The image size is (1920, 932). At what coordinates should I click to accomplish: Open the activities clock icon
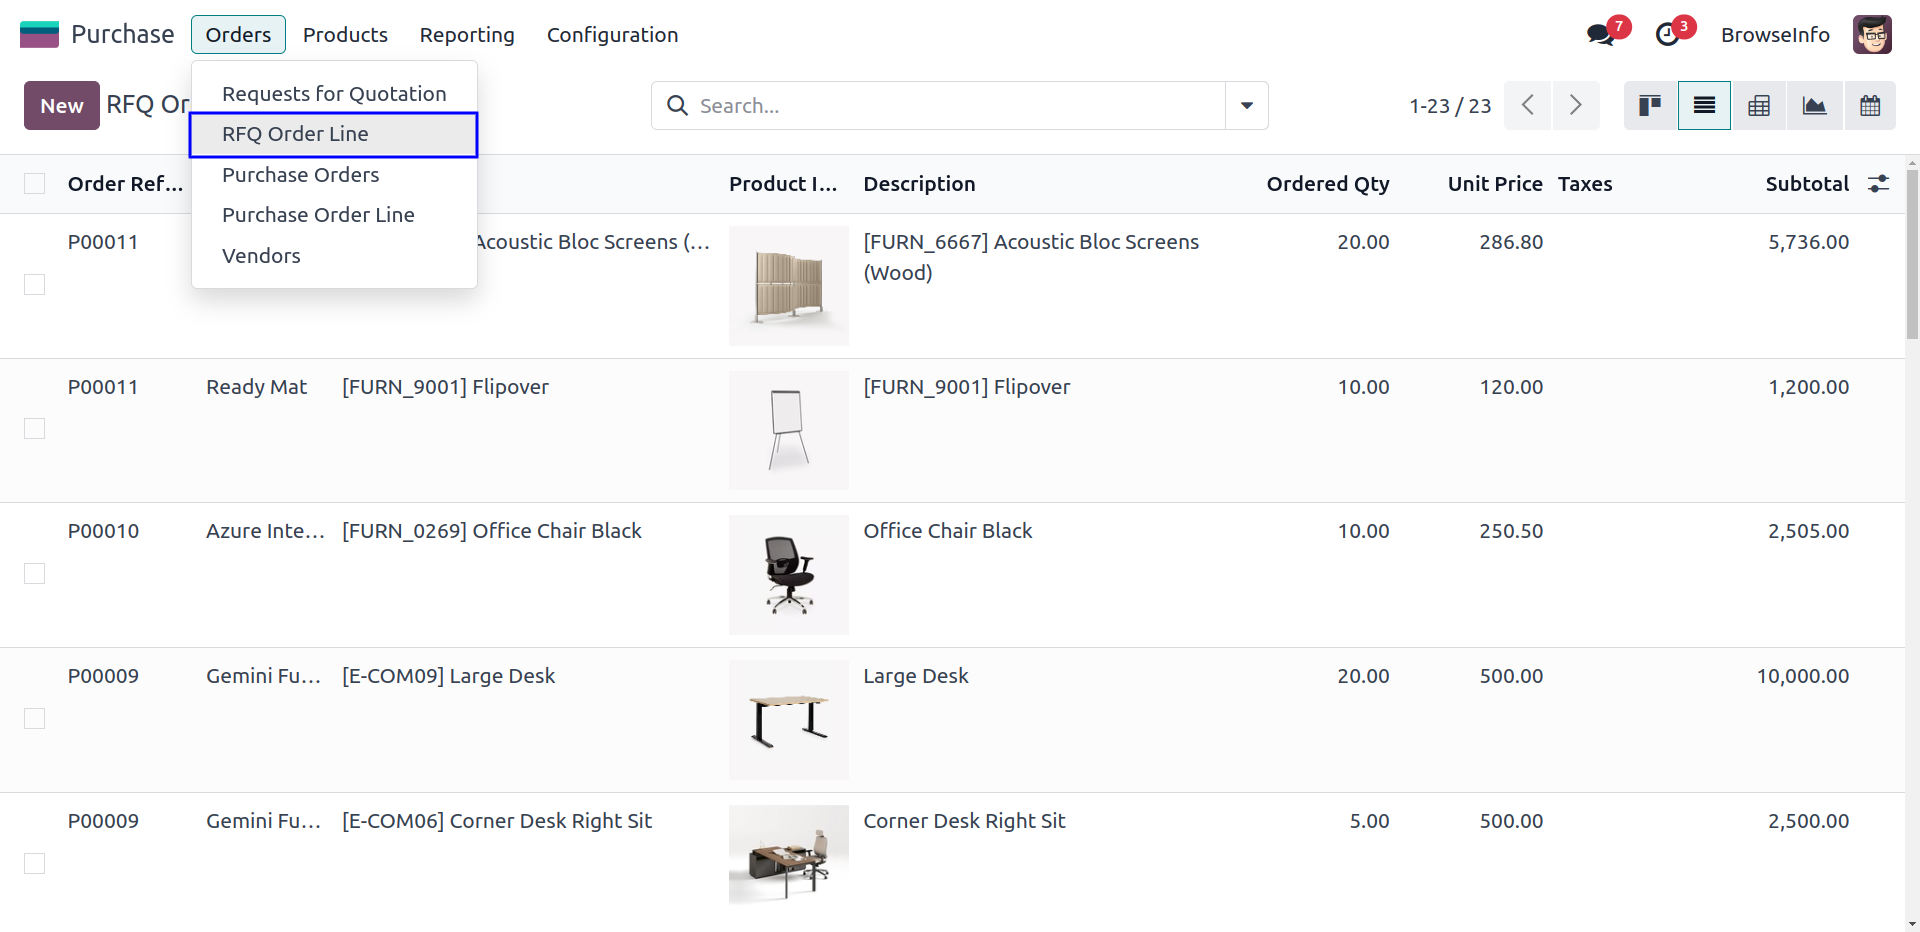[1667, 35]
